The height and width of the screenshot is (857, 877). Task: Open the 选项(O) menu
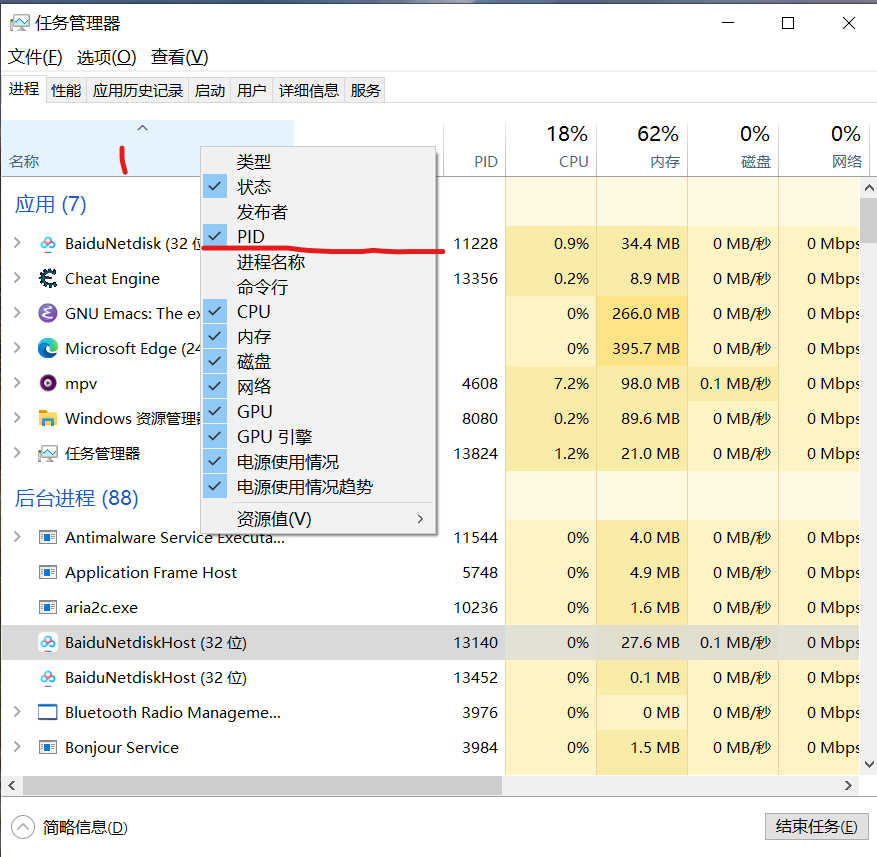pyautogui.click(x=106, y=56)
